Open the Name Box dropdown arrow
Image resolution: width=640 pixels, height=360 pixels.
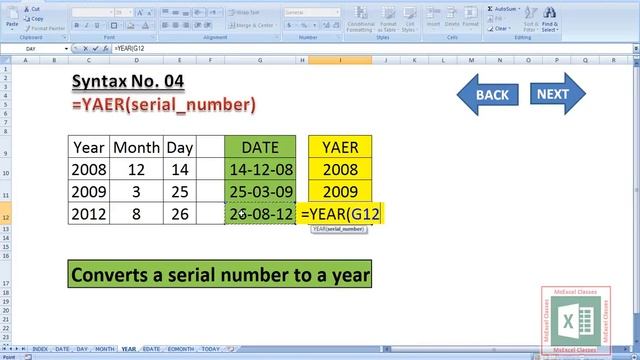pos(66,49)
